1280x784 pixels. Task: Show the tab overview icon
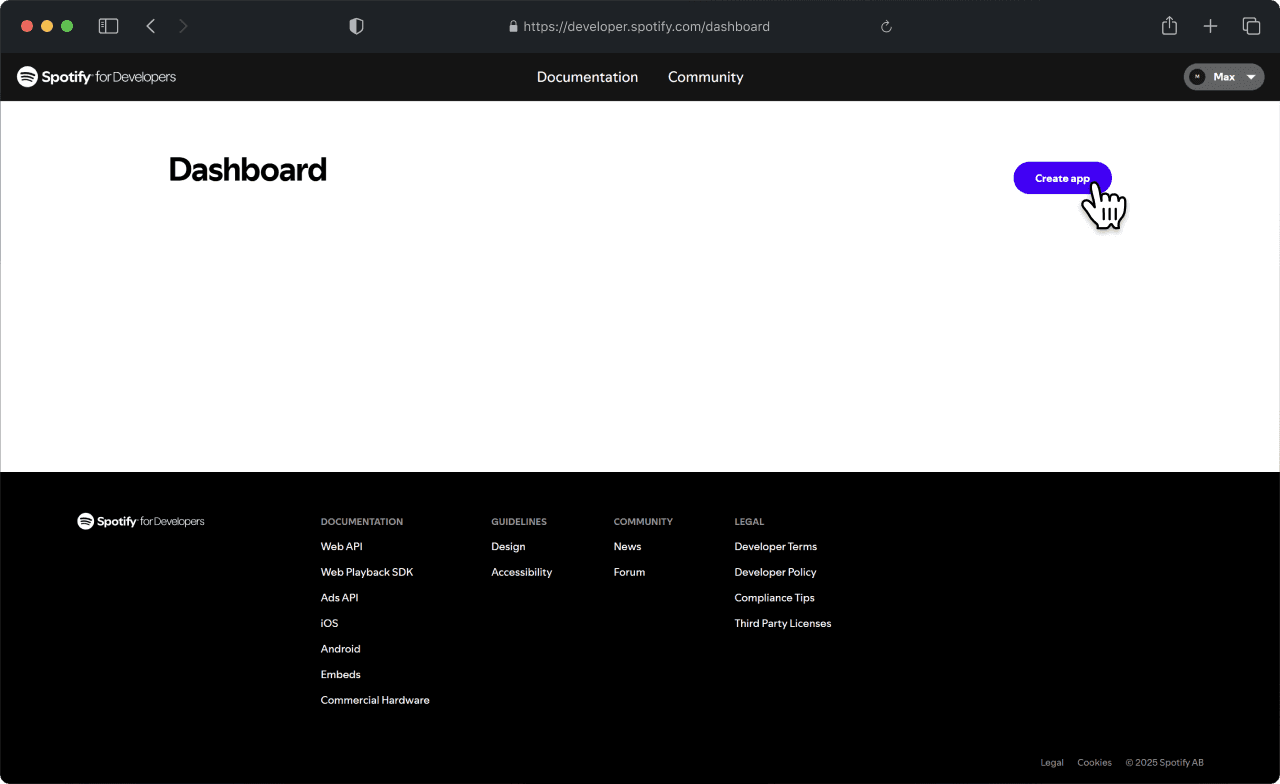1251,26
